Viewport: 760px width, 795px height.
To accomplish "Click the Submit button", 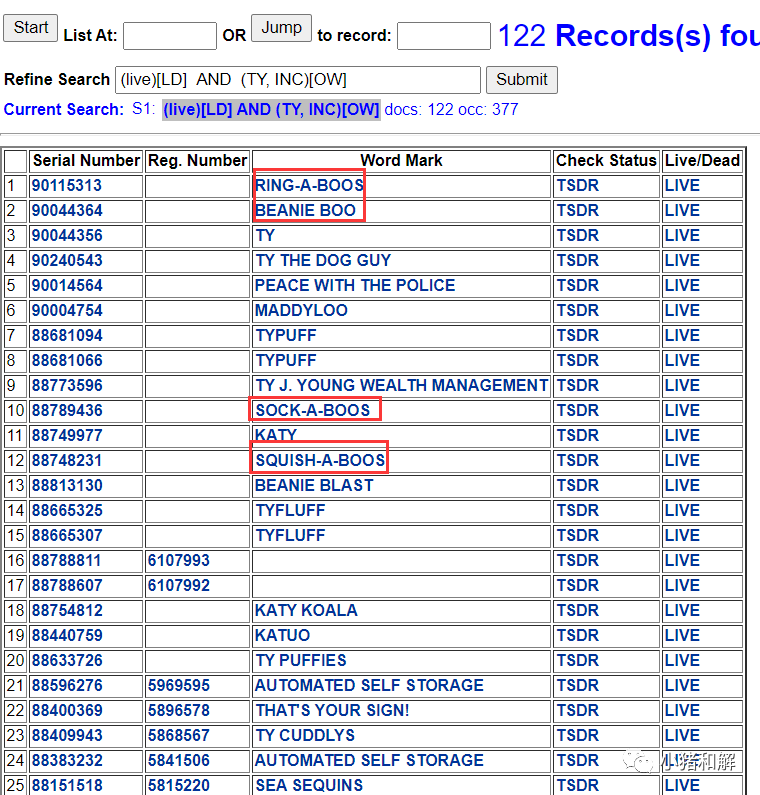I will (x=522, y=80).
